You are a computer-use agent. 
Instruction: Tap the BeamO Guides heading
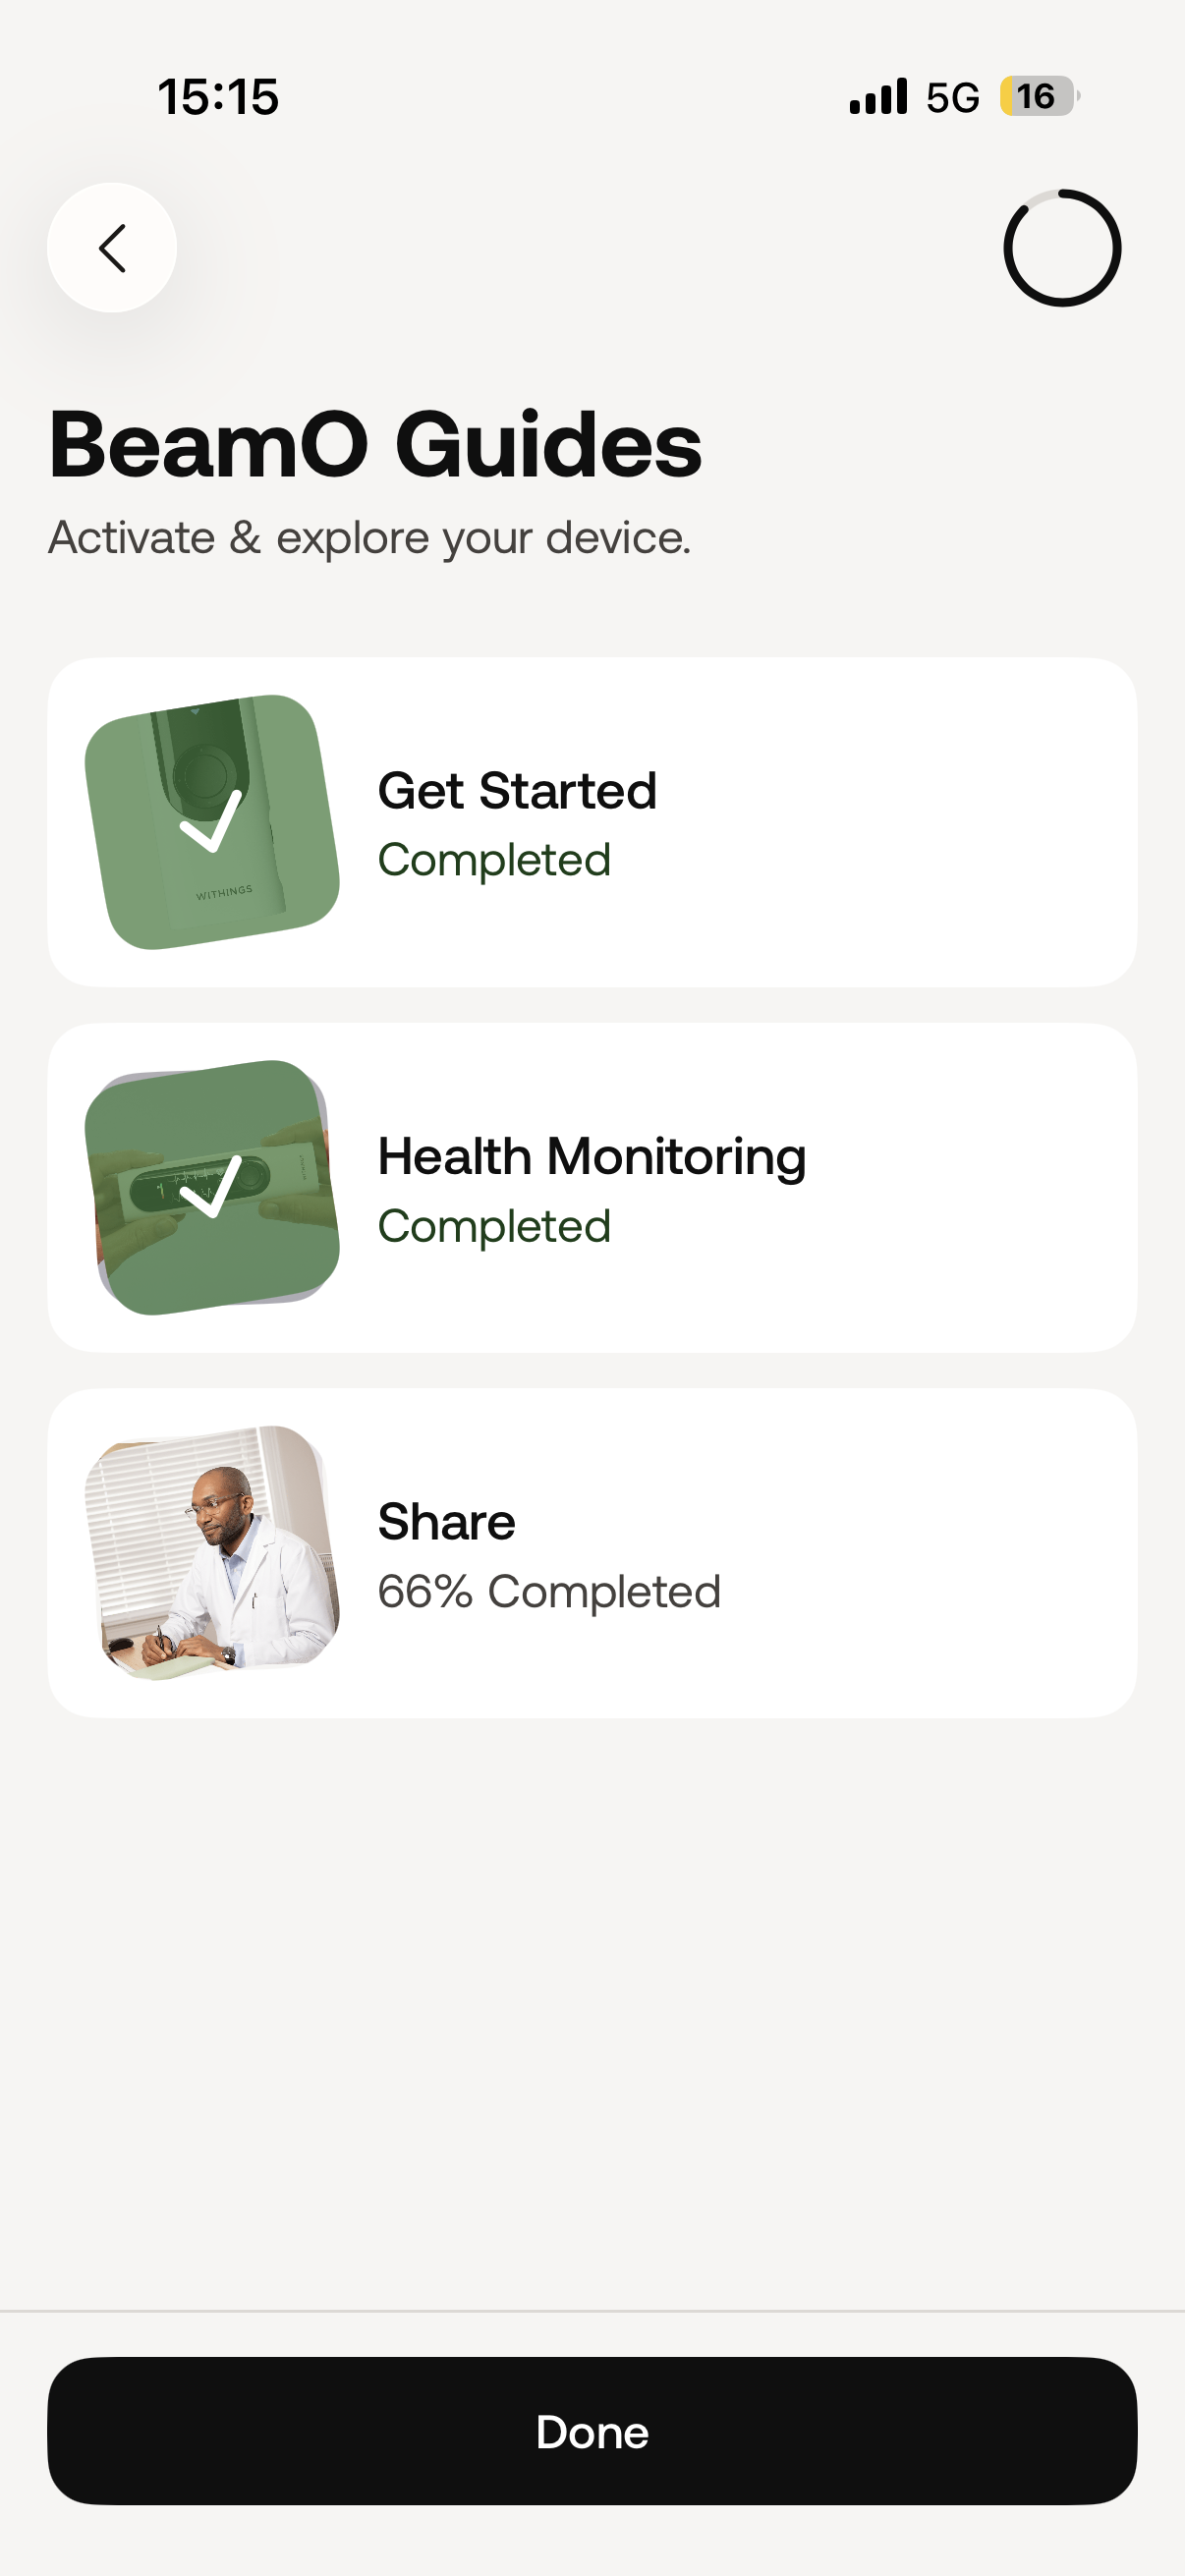point(375,444)
